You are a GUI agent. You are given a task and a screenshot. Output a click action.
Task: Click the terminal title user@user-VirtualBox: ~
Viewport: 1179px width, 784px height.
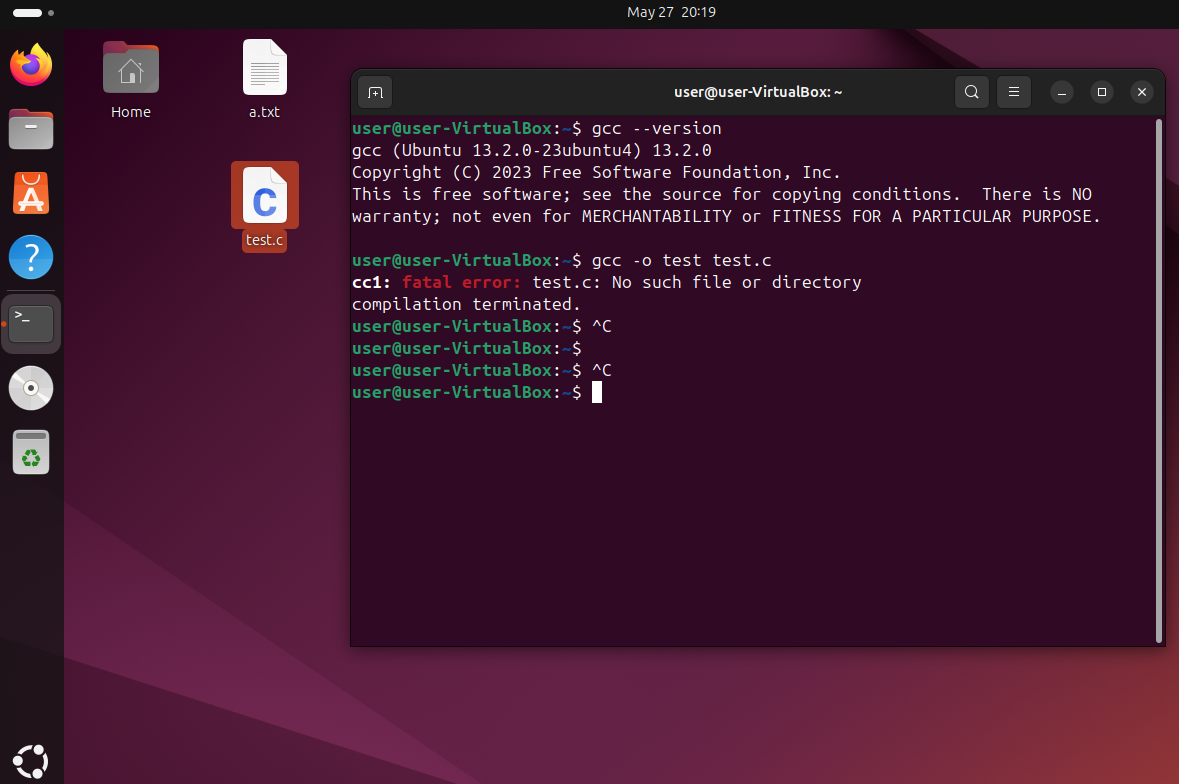click(x=758, y=92)
